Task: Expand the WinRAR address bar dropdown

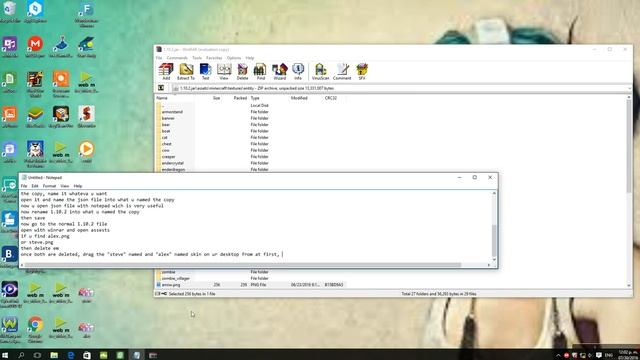Action: tap(629, 88)
